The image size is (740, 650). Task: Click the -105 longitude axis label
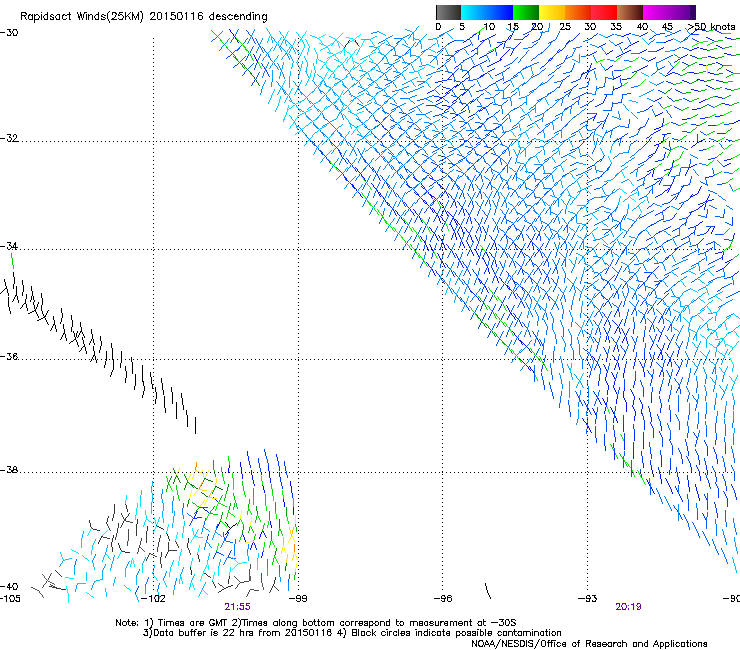coord(10,599)
